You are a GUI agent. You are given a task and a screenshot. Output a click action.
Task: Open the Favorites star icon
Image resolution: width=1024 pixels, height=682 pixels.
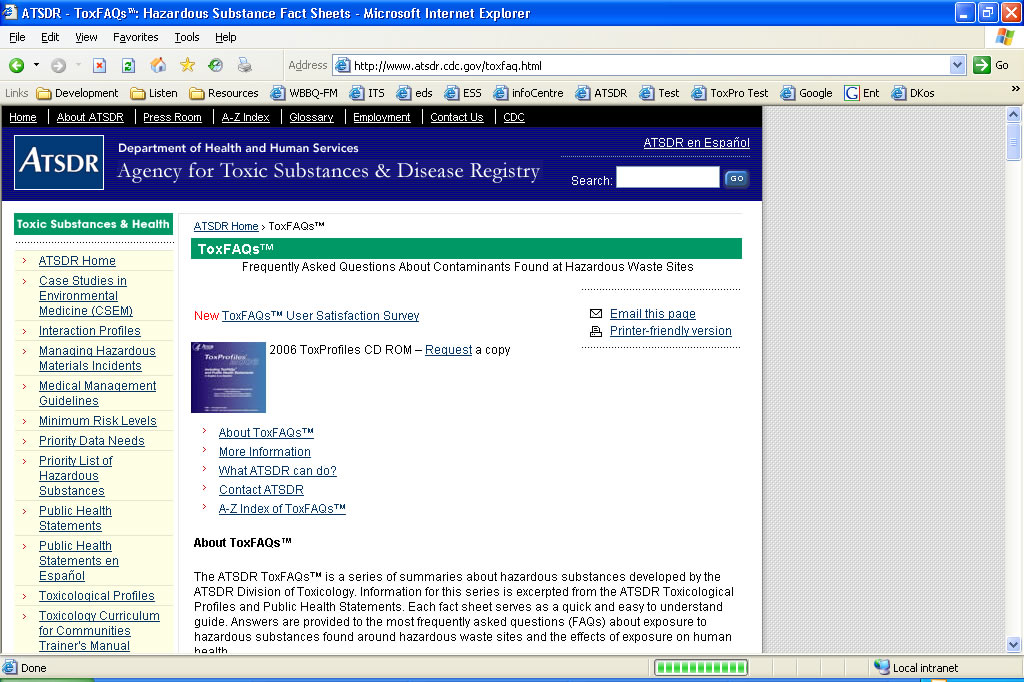[x=187, y=65]
